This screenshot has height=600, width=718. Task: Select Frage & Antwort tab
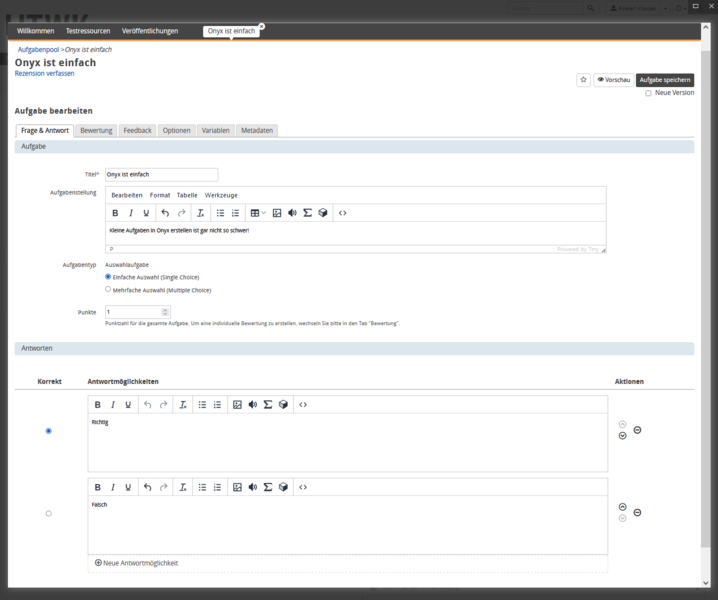45,131
